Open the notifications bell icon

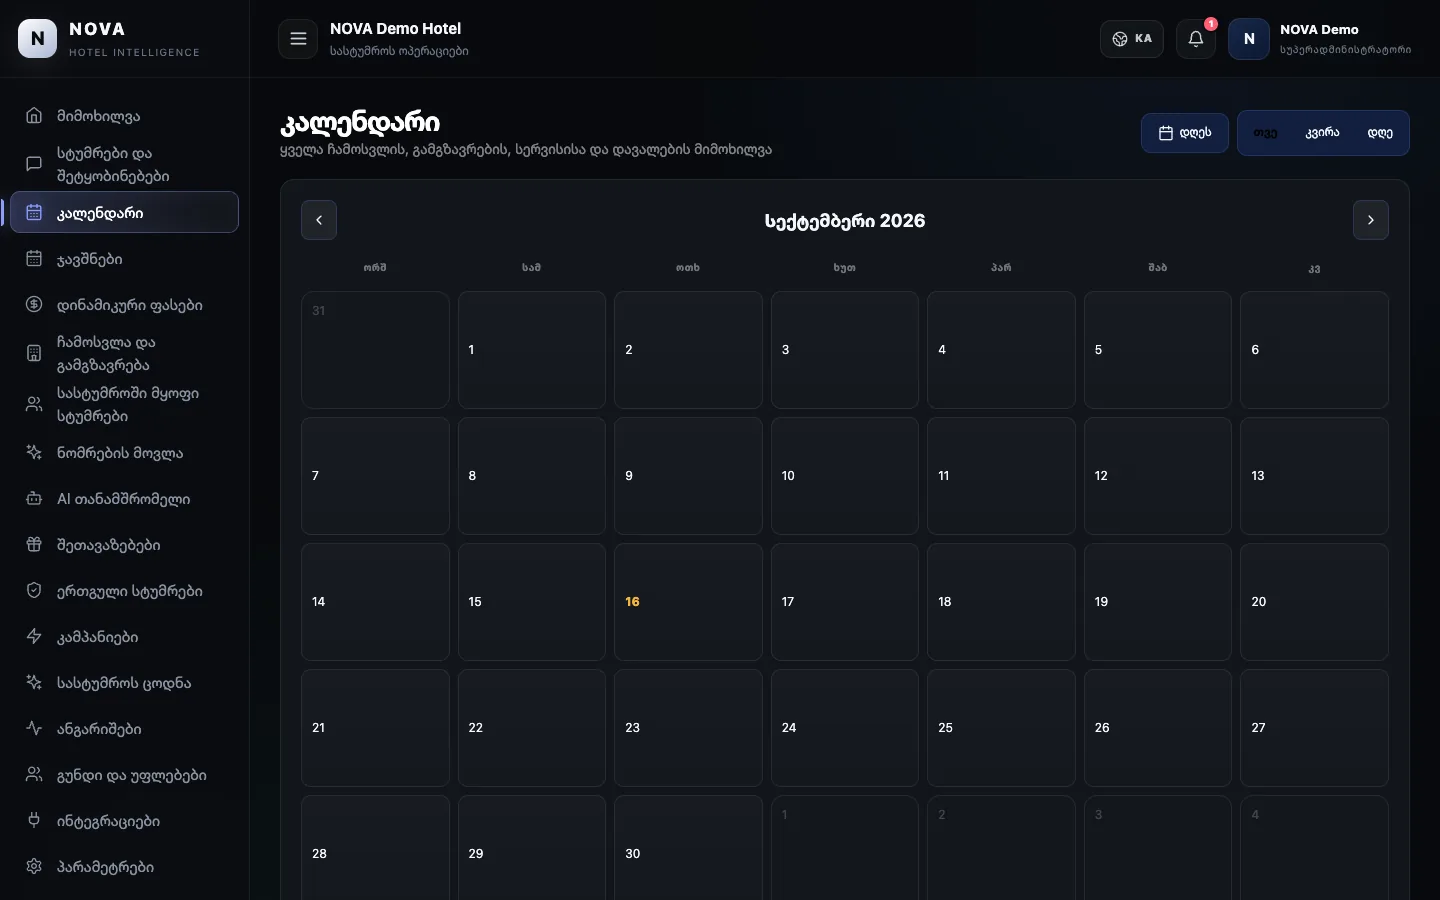point(1195,39)
